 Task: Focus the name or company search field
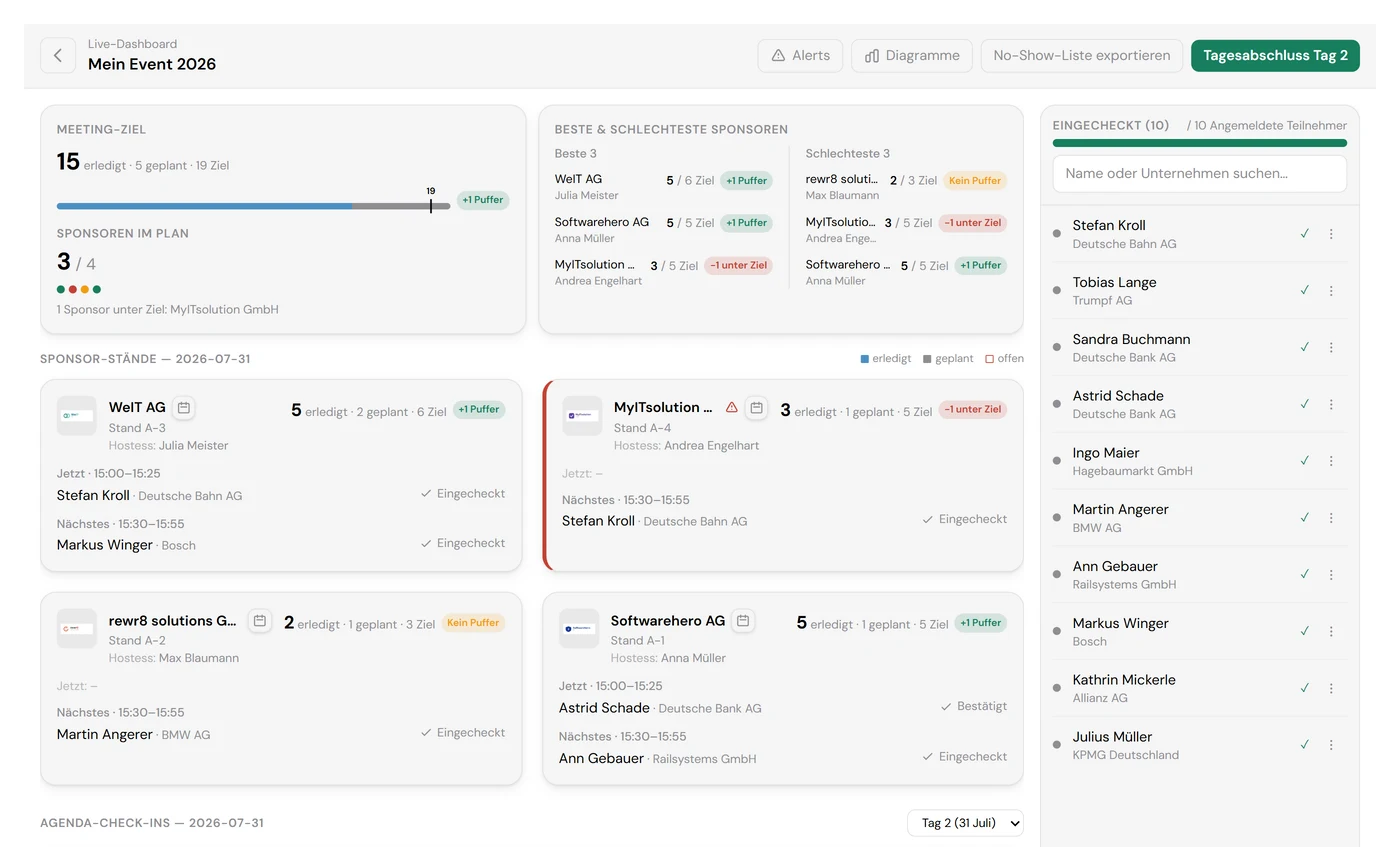click(1200, 173)
